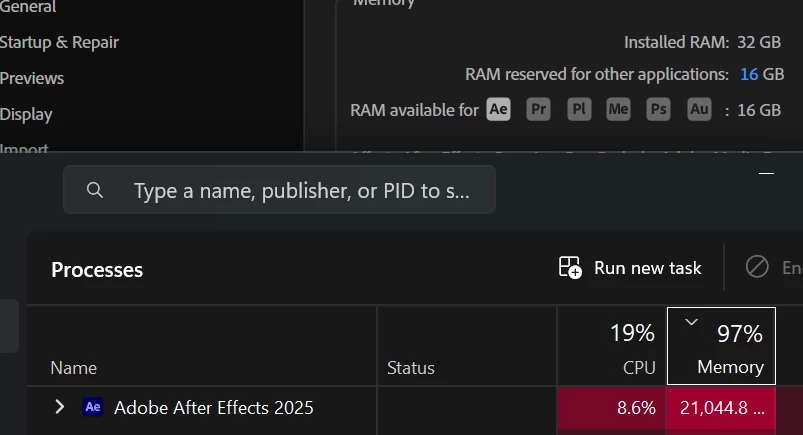803x435 pixels.
Task: Sort processes by Memory column
Action: coord(721,346)
